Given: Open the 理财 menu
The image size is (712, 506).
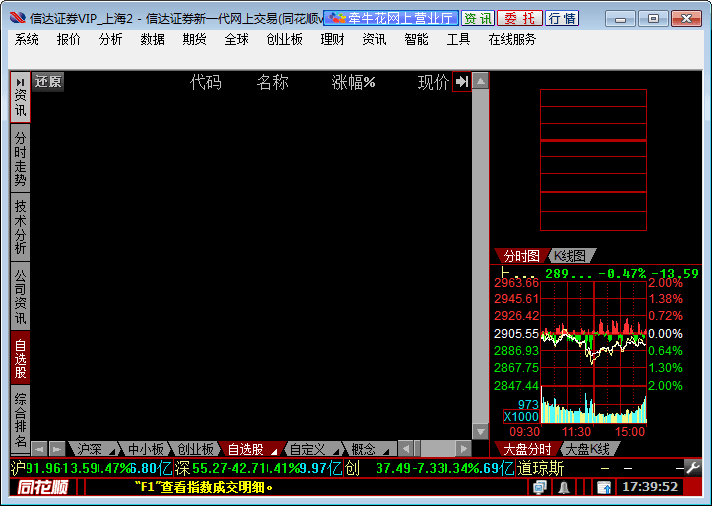Looking at the screenshot, I should (x=332, y=40).
